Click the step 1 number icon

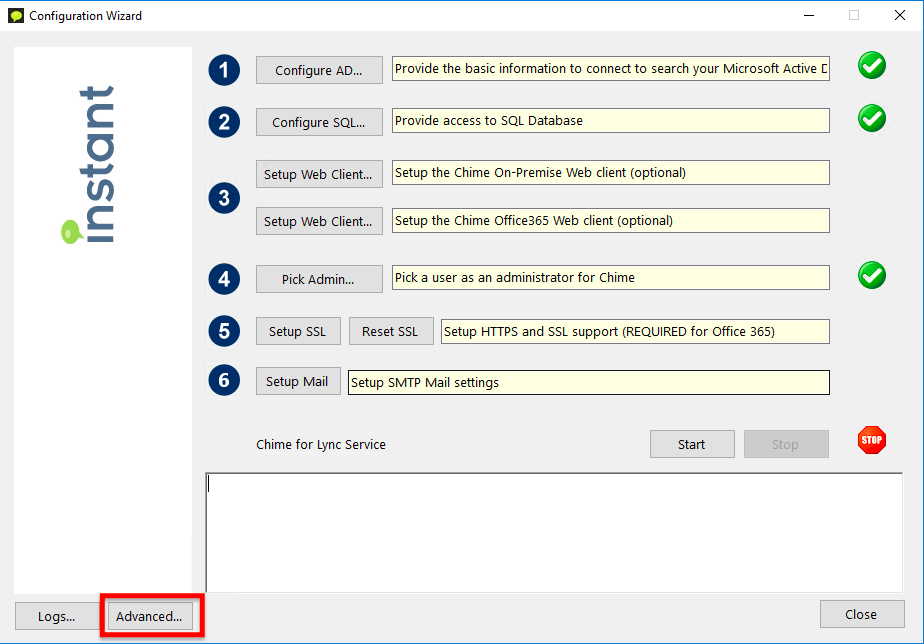(224, 70)
